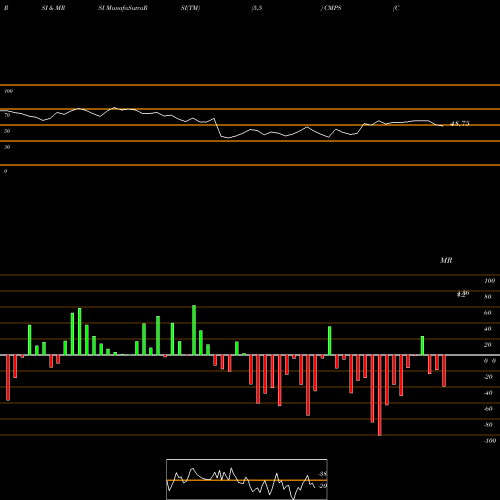This screenshot has height=500, width=500.
Task: Click the 38 value in the mini chart
Action: coord(323,474)
